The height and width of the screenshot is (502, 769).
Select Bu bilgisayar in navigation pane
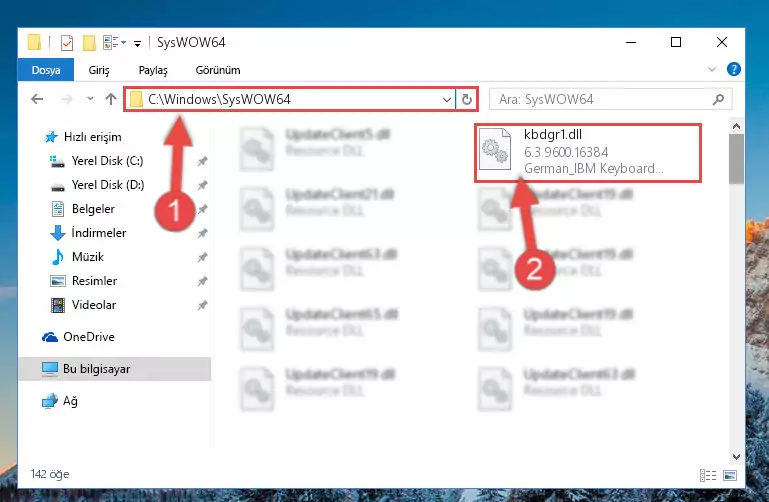pos(96,369)
